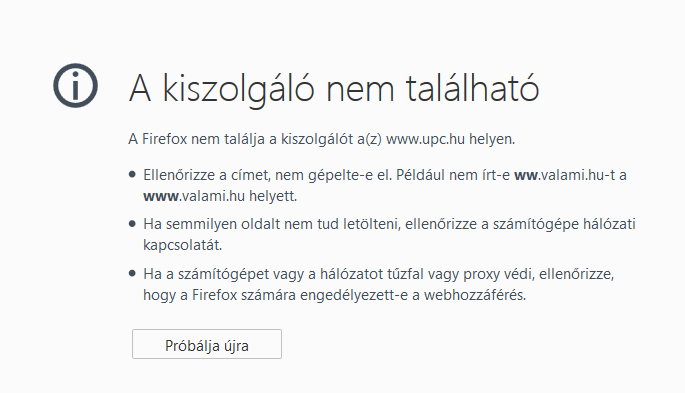The height and width of the screenshot is (393, 685).
Task: Click the bullet dot before Ellenőrizze a címet
Action: 132,175
